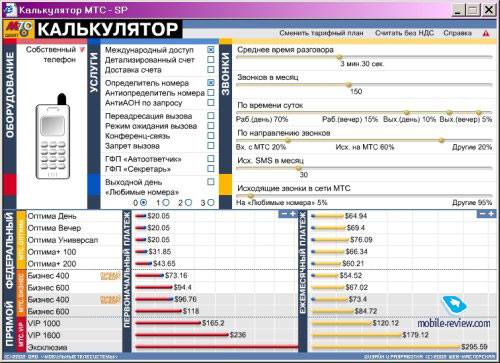The height and width of the screenshot is (363, 500).
Task: Uncheck Международный доступ checkbox
Action: coord(211,50)
